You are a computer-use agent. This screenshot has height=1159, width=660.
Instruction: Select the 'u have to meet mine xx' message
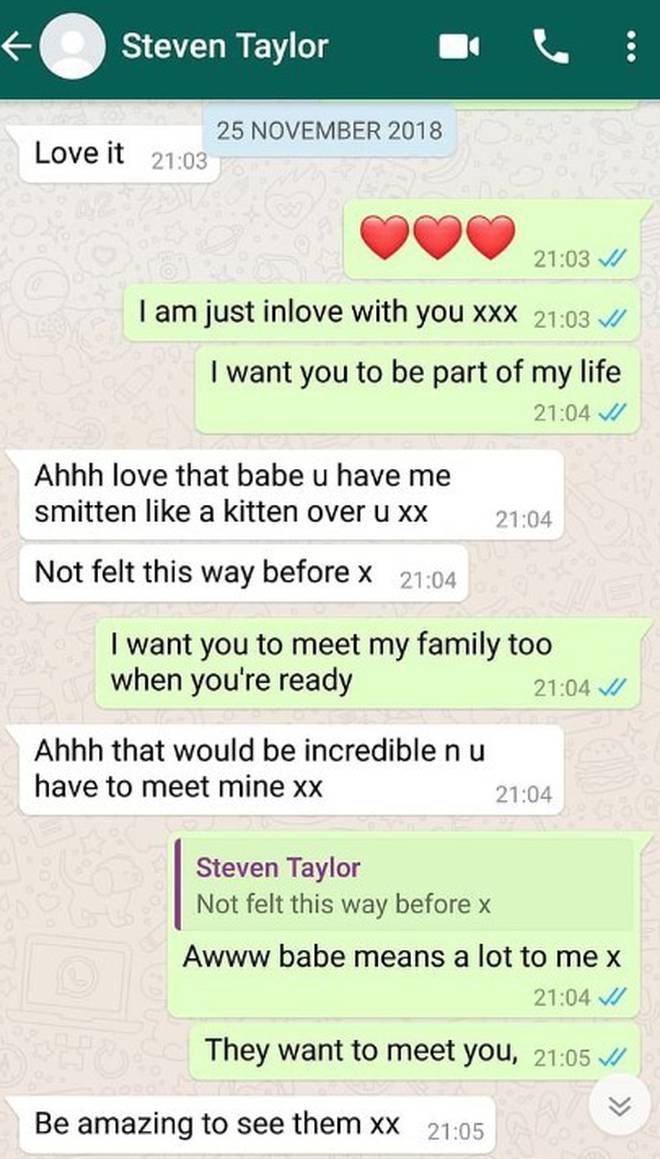[x=291, y=769]
